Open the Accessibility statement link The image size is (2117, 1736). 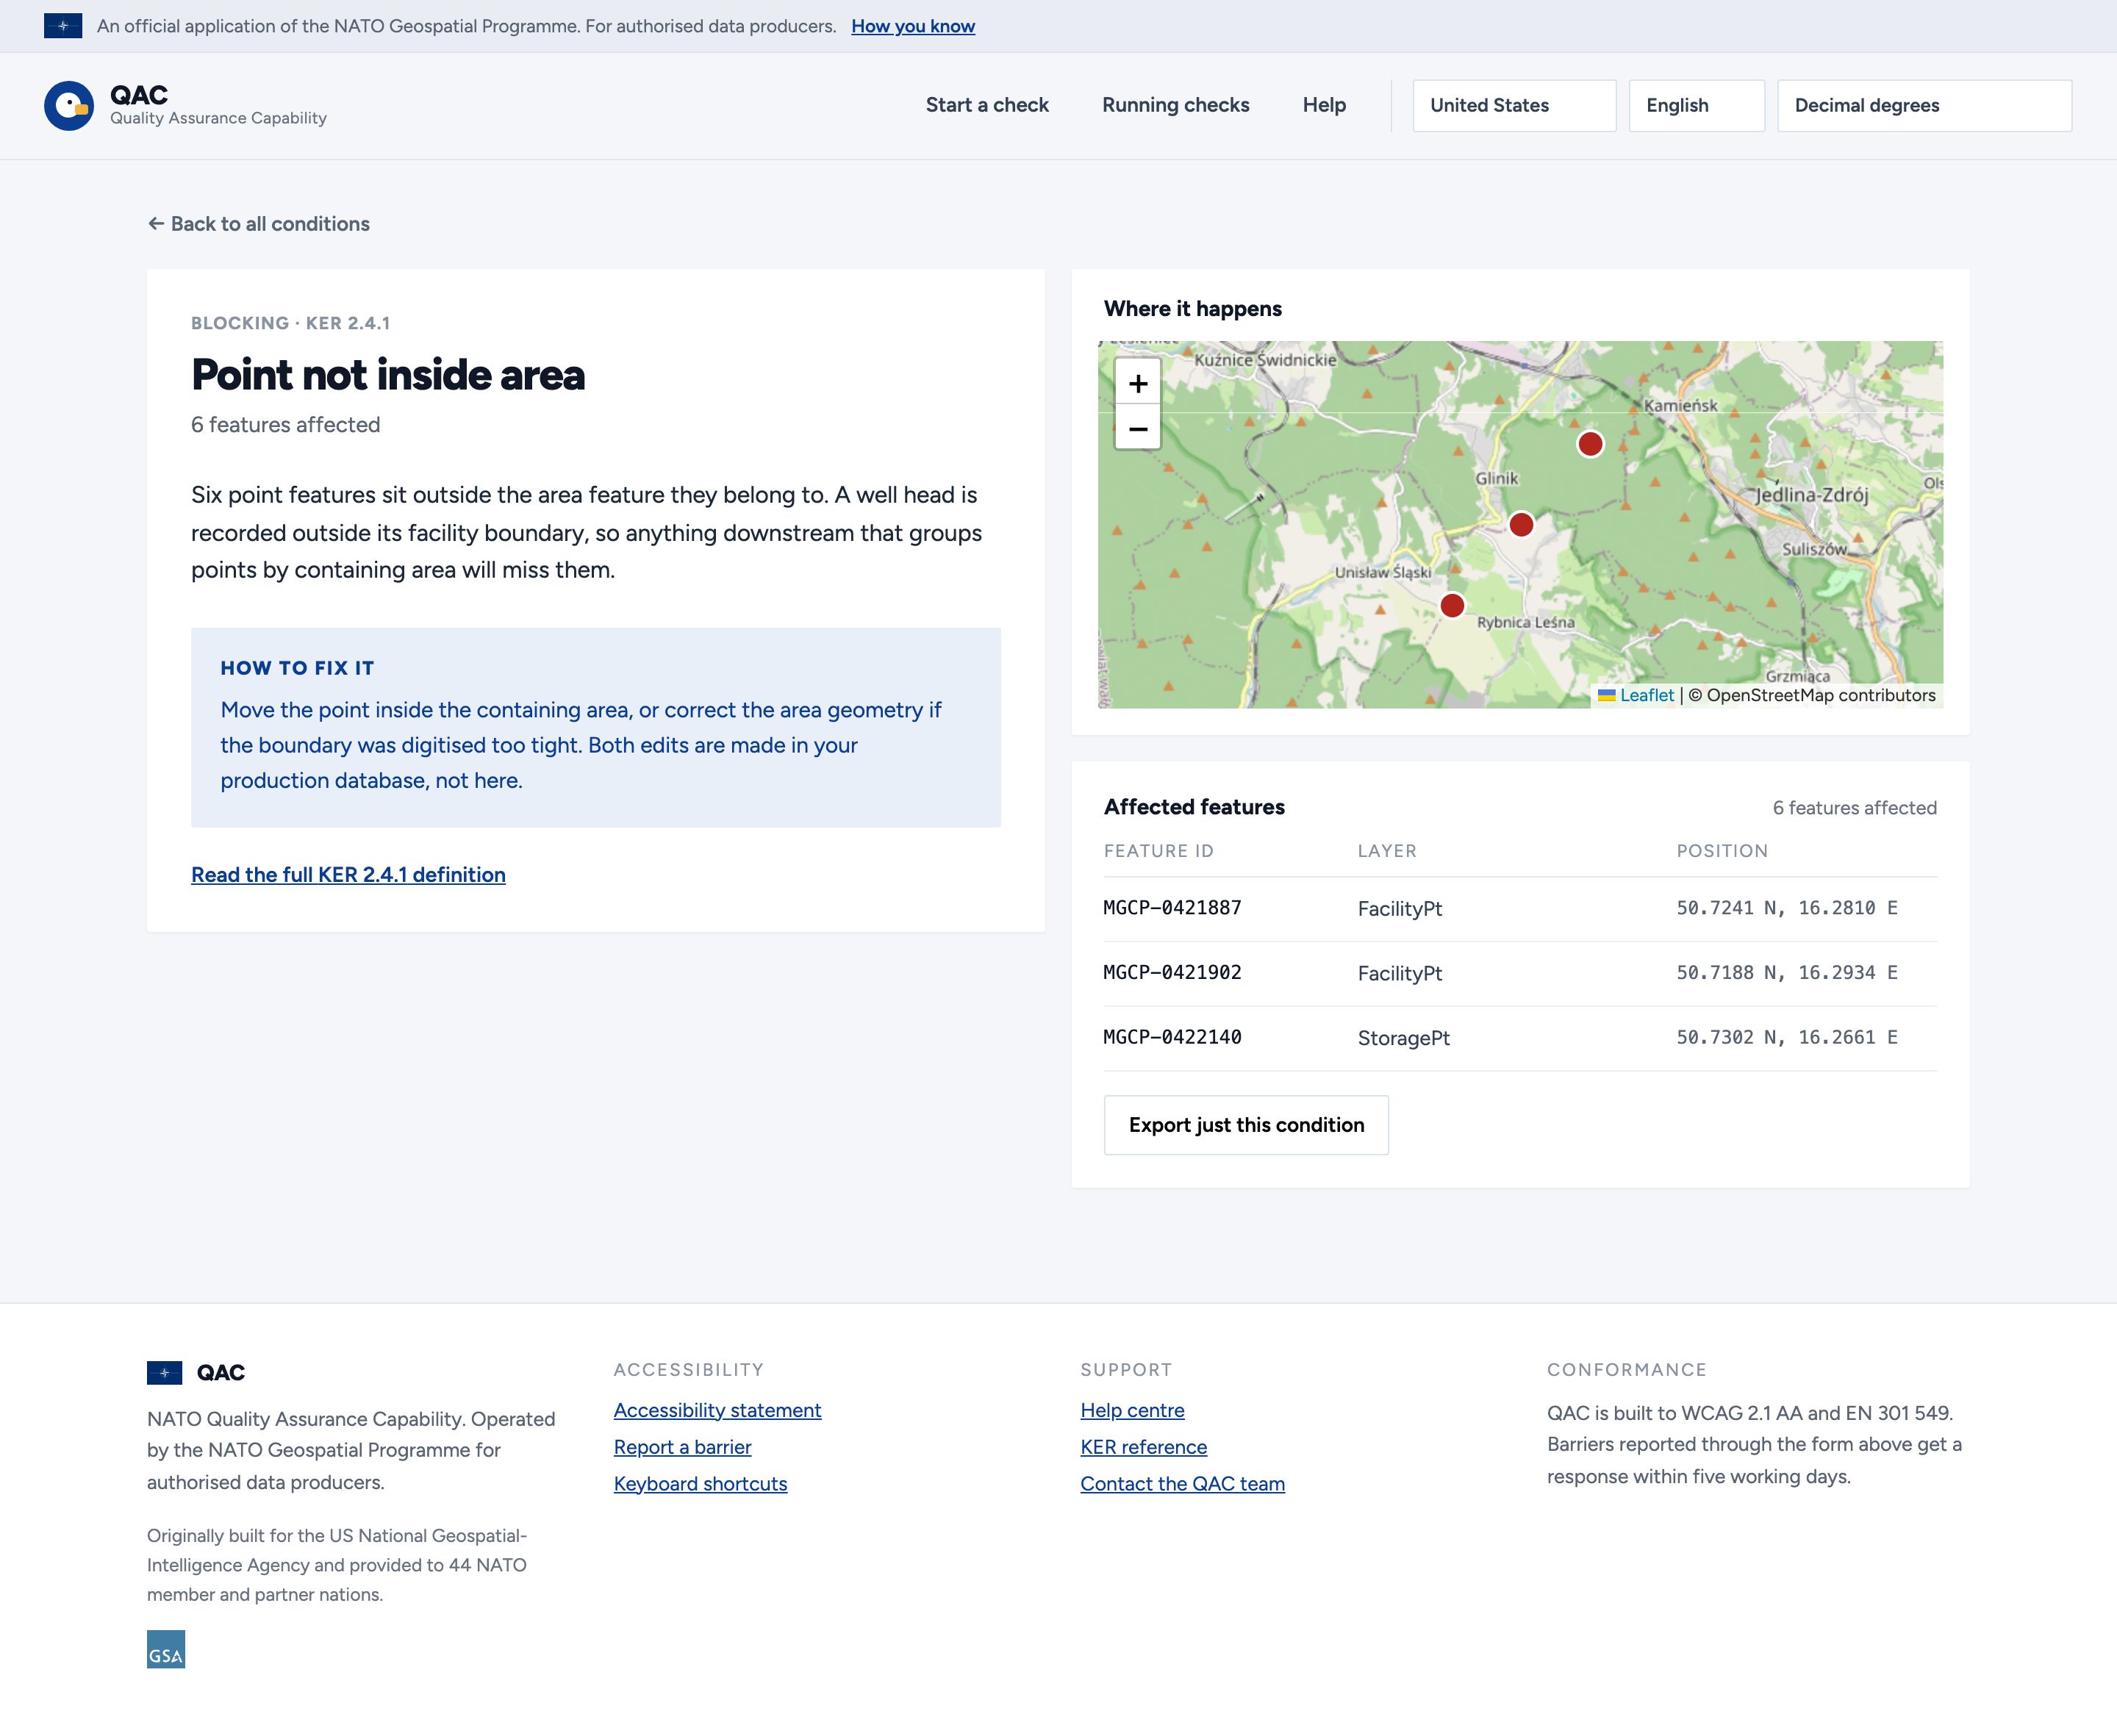pos(717,1410)
